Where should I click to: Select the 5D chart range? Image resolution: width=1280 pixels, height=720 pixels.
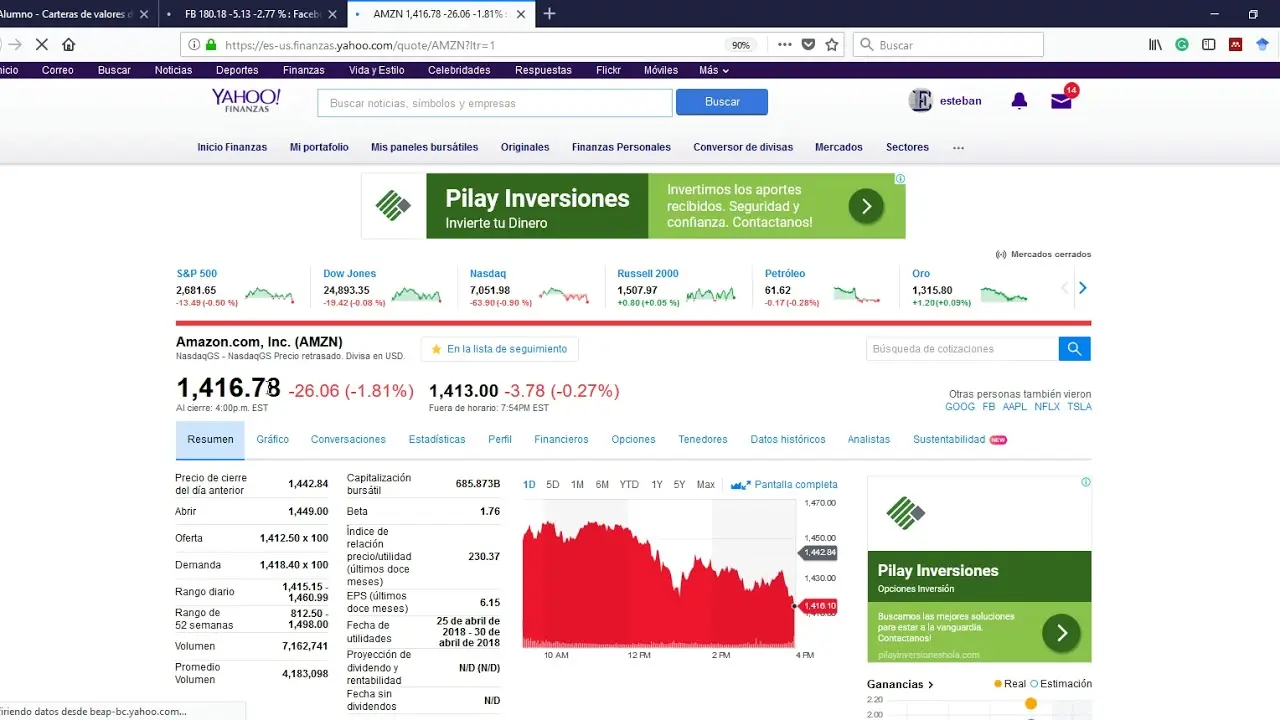coord(553,484)
